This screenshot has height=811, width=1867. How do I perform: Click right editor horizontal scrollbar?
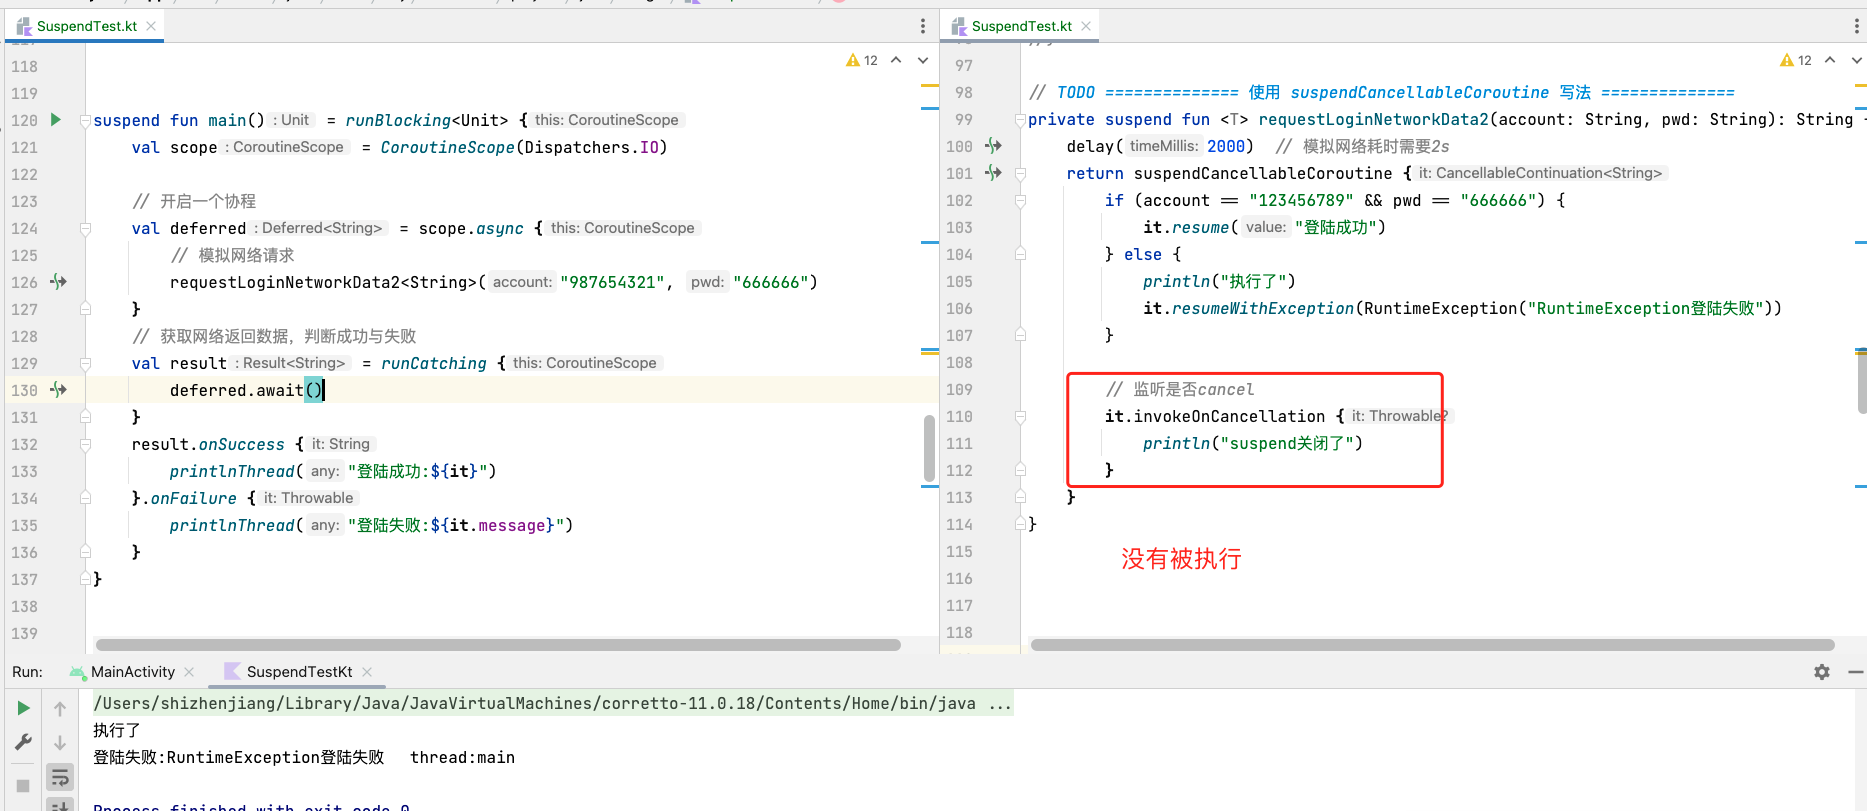(x=1432, y=645)
